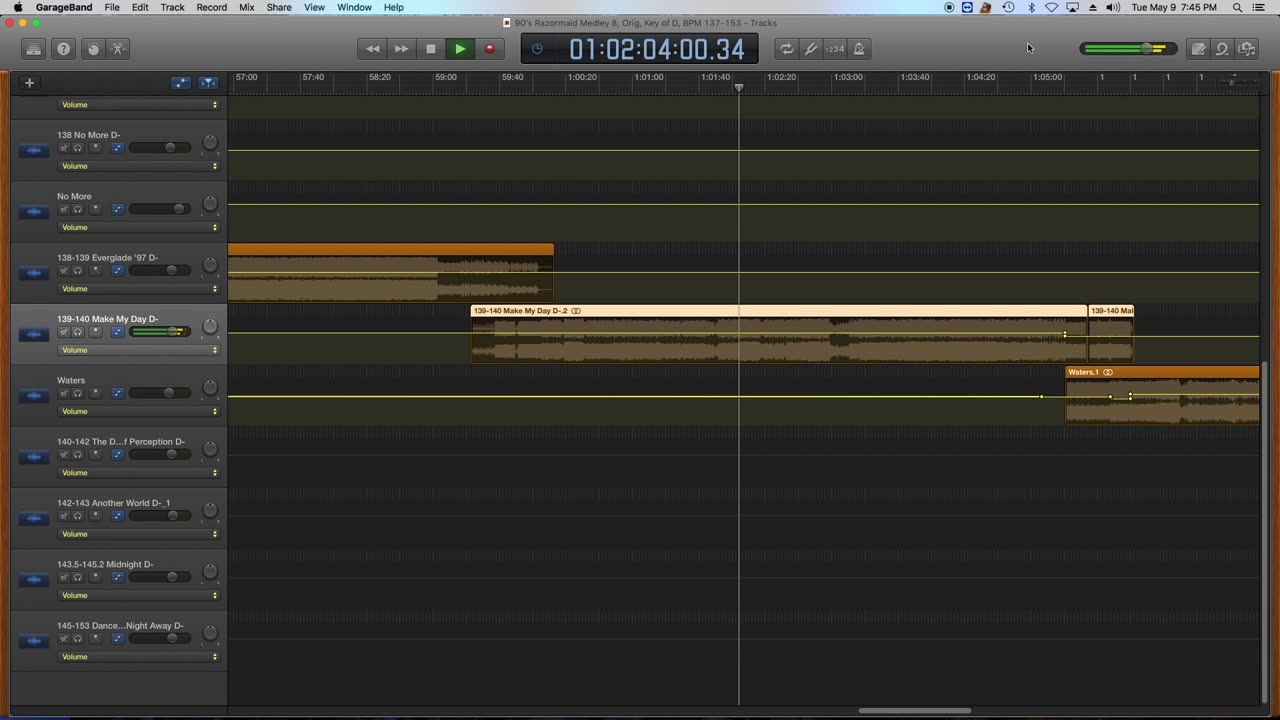This screenshot has width=1280, height=720.
Task: Toggle automation button on No More track
Action: 117,209
